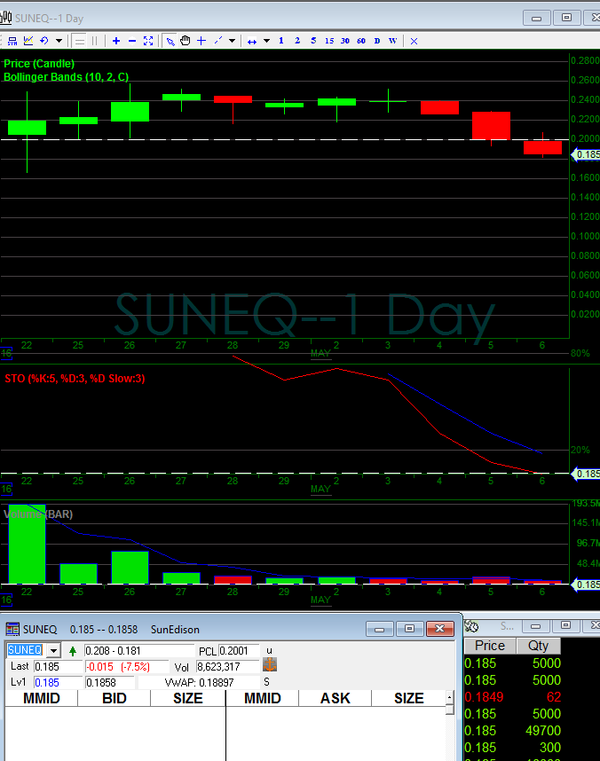
Task: Select the crosshair cursor tool
Action: [x=202, y=41]
